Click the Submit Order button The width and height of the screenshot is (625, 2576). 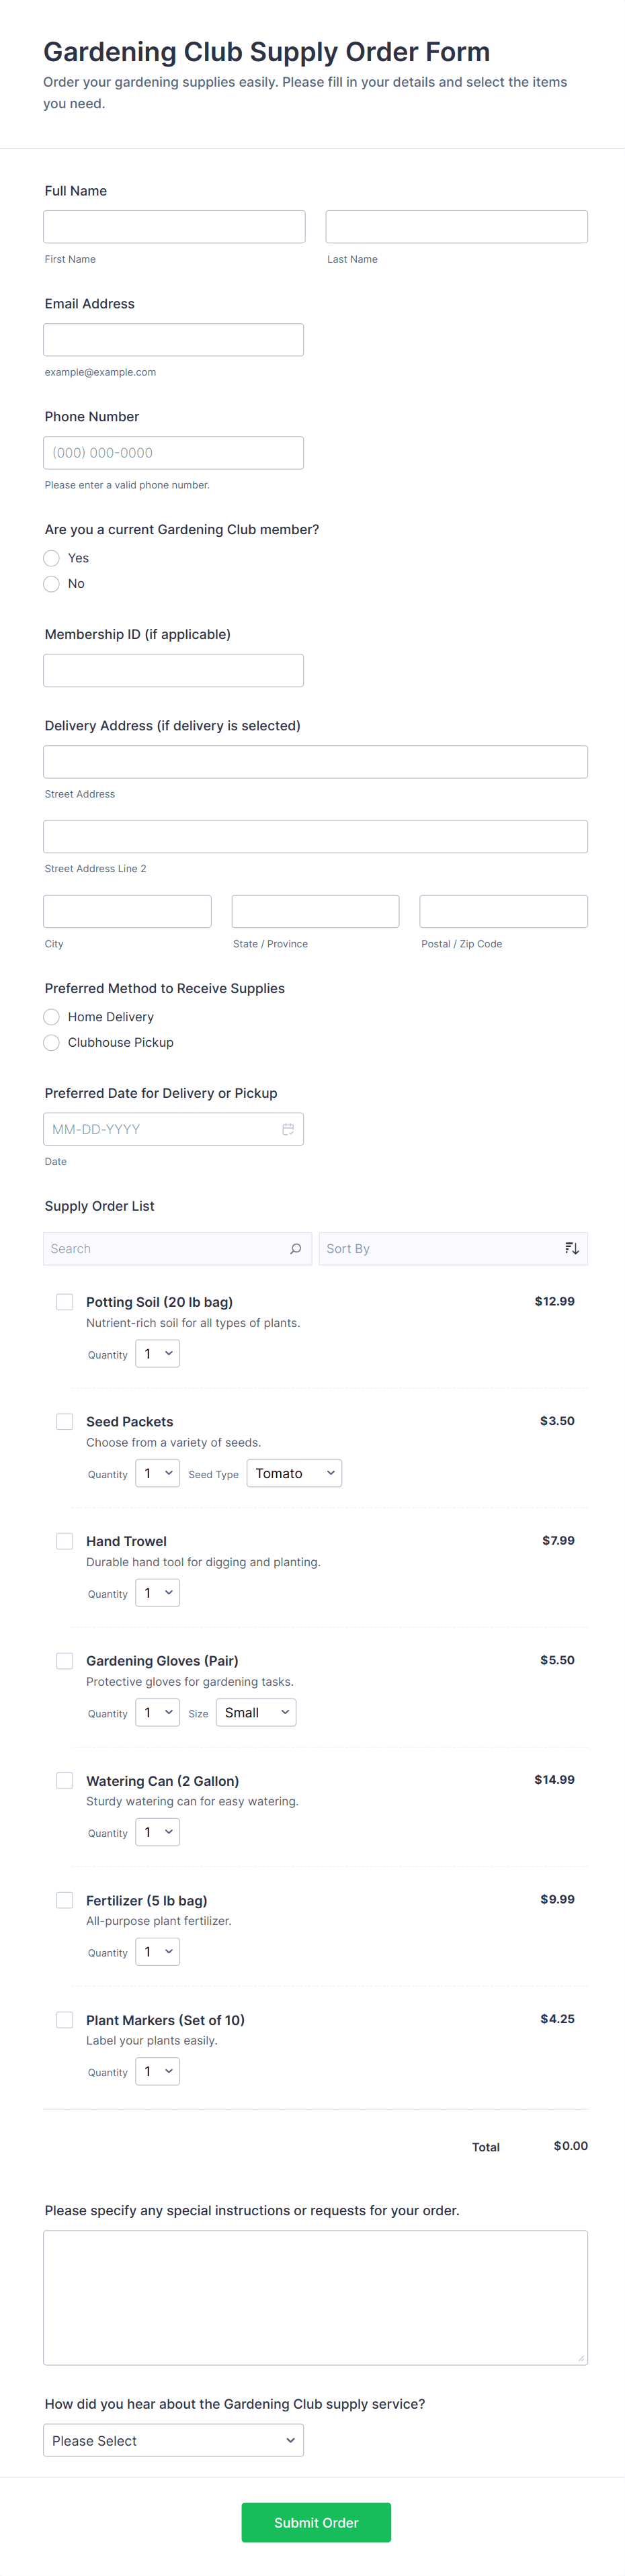pyautogui.click(x=316, y=2522)
